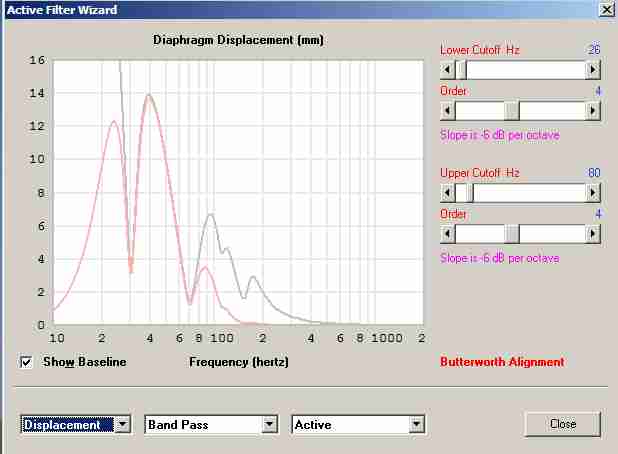Image resolution: width=618 pixels, height=454 pixels.
Task: Click the Lower Cutoff Hz label
Action: click(x=480, y=50)
